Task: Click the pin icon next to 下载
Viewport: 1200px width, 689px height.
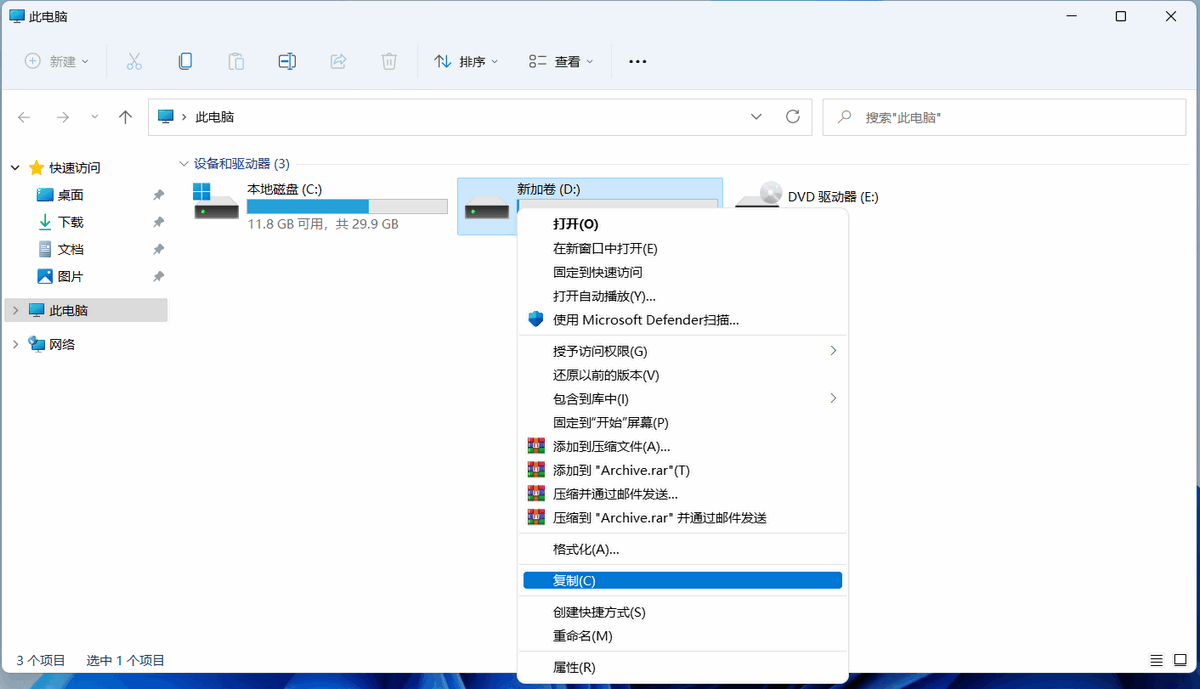Action: (x=158, y=222)
